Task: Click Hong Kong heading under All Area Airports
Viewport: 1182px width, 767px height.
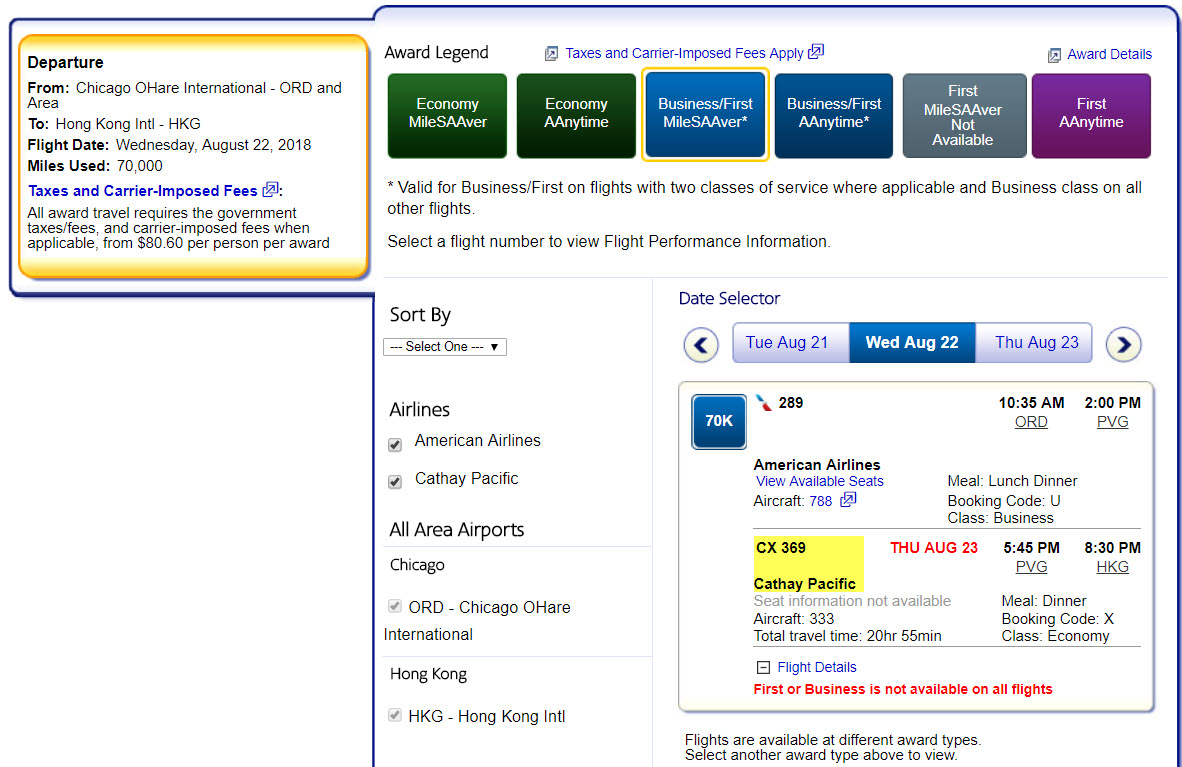Action: pyautogui.click(x=428, y=674)
